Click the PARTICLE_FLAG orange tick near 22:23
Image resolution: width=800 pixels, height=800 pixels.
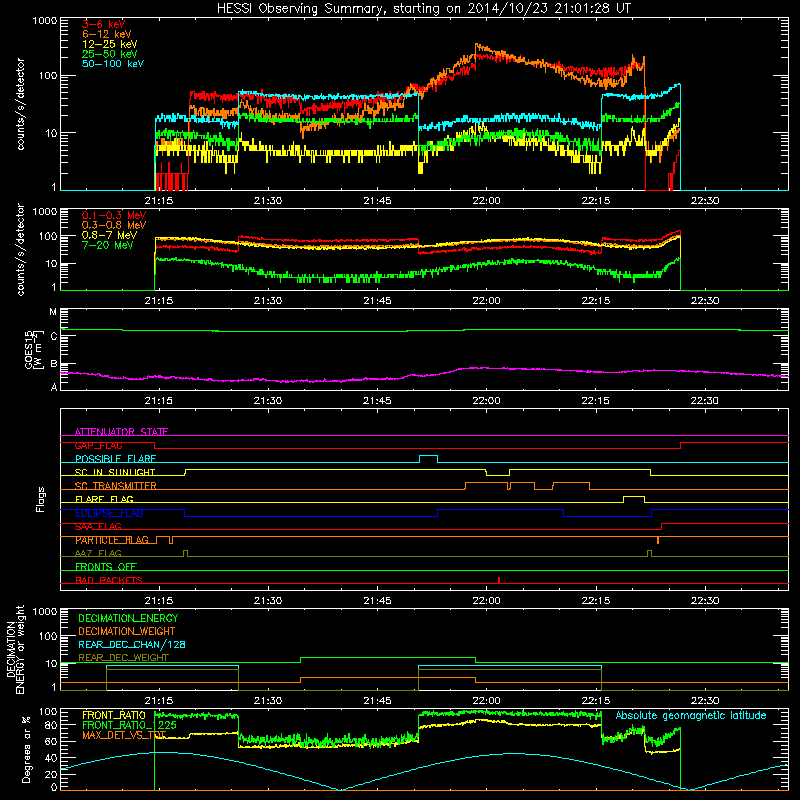658,540
